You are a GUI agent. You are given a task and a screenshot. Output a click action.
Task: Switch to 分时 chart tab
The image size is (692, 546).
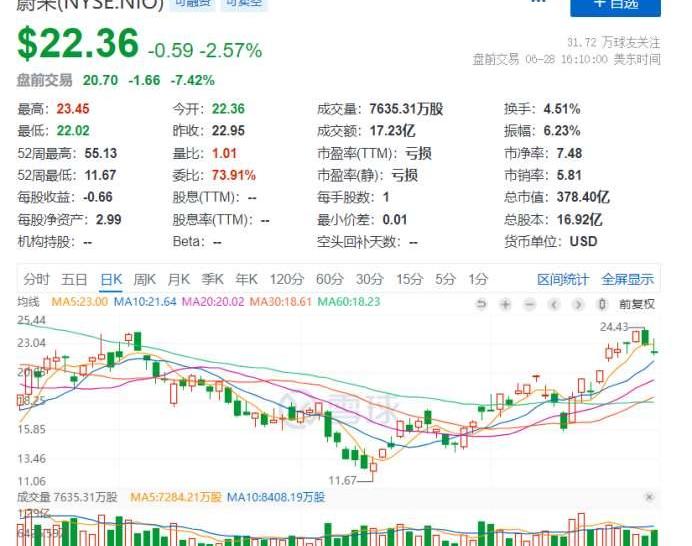[36, 279]
